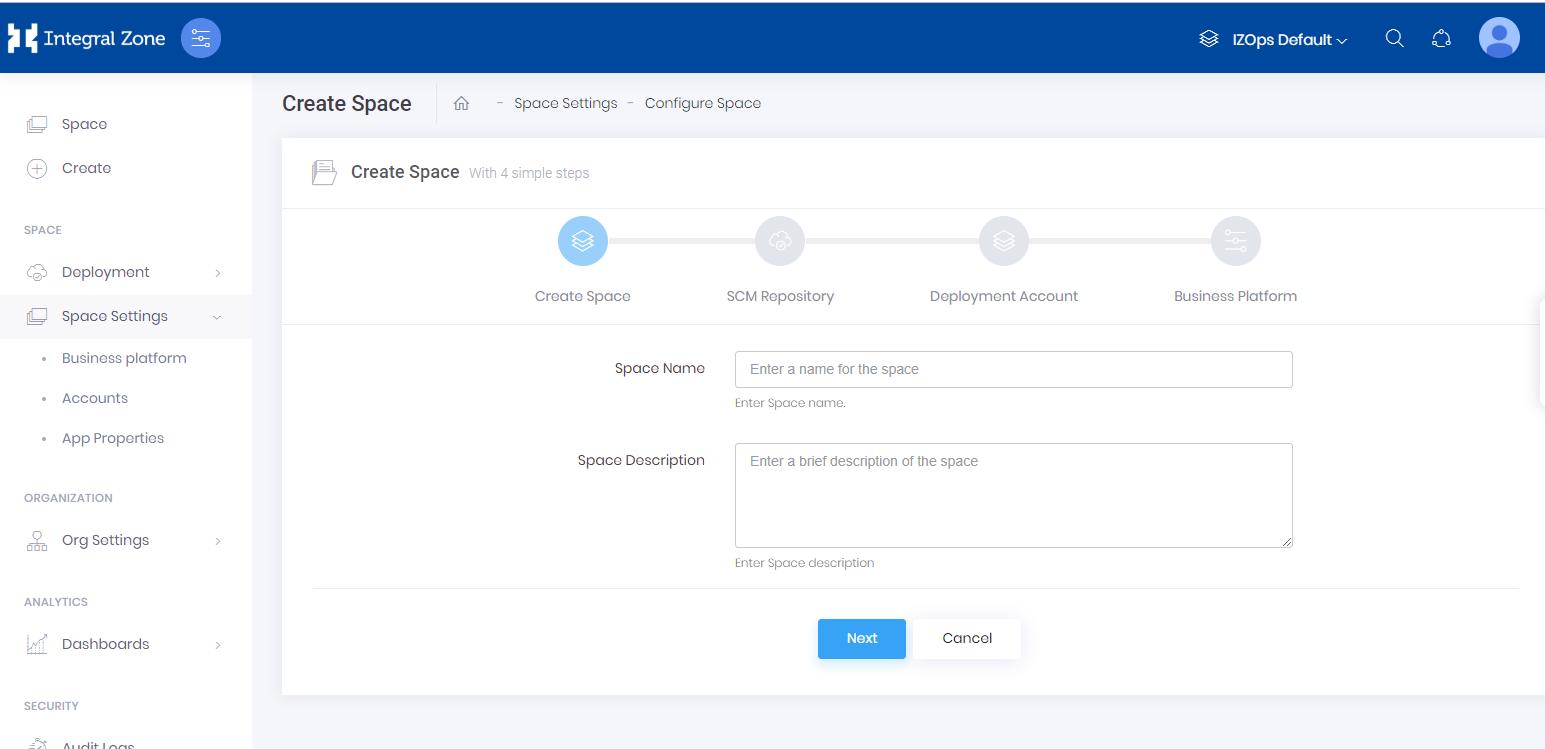Image resolution: width=1545 pixels, height=749 pixels.
Task: Click the Space icon in sidebar
Action: (37, 124)
